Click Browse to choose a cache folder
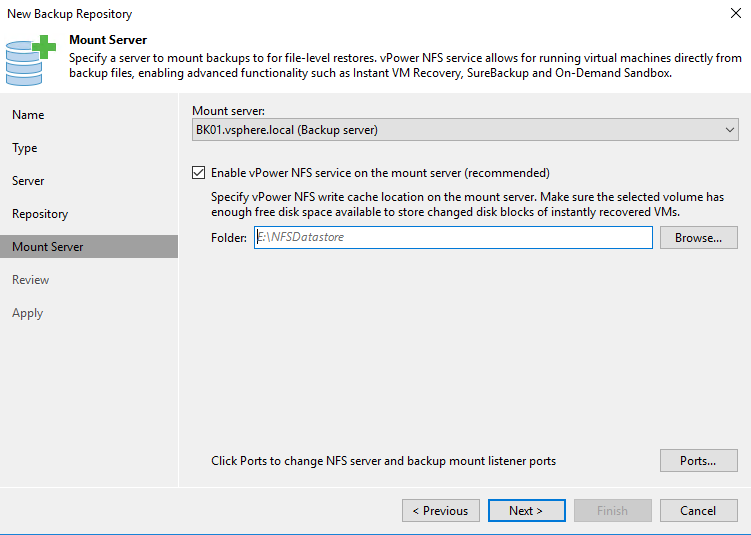The image size is (751, 535). click(698, 238)
